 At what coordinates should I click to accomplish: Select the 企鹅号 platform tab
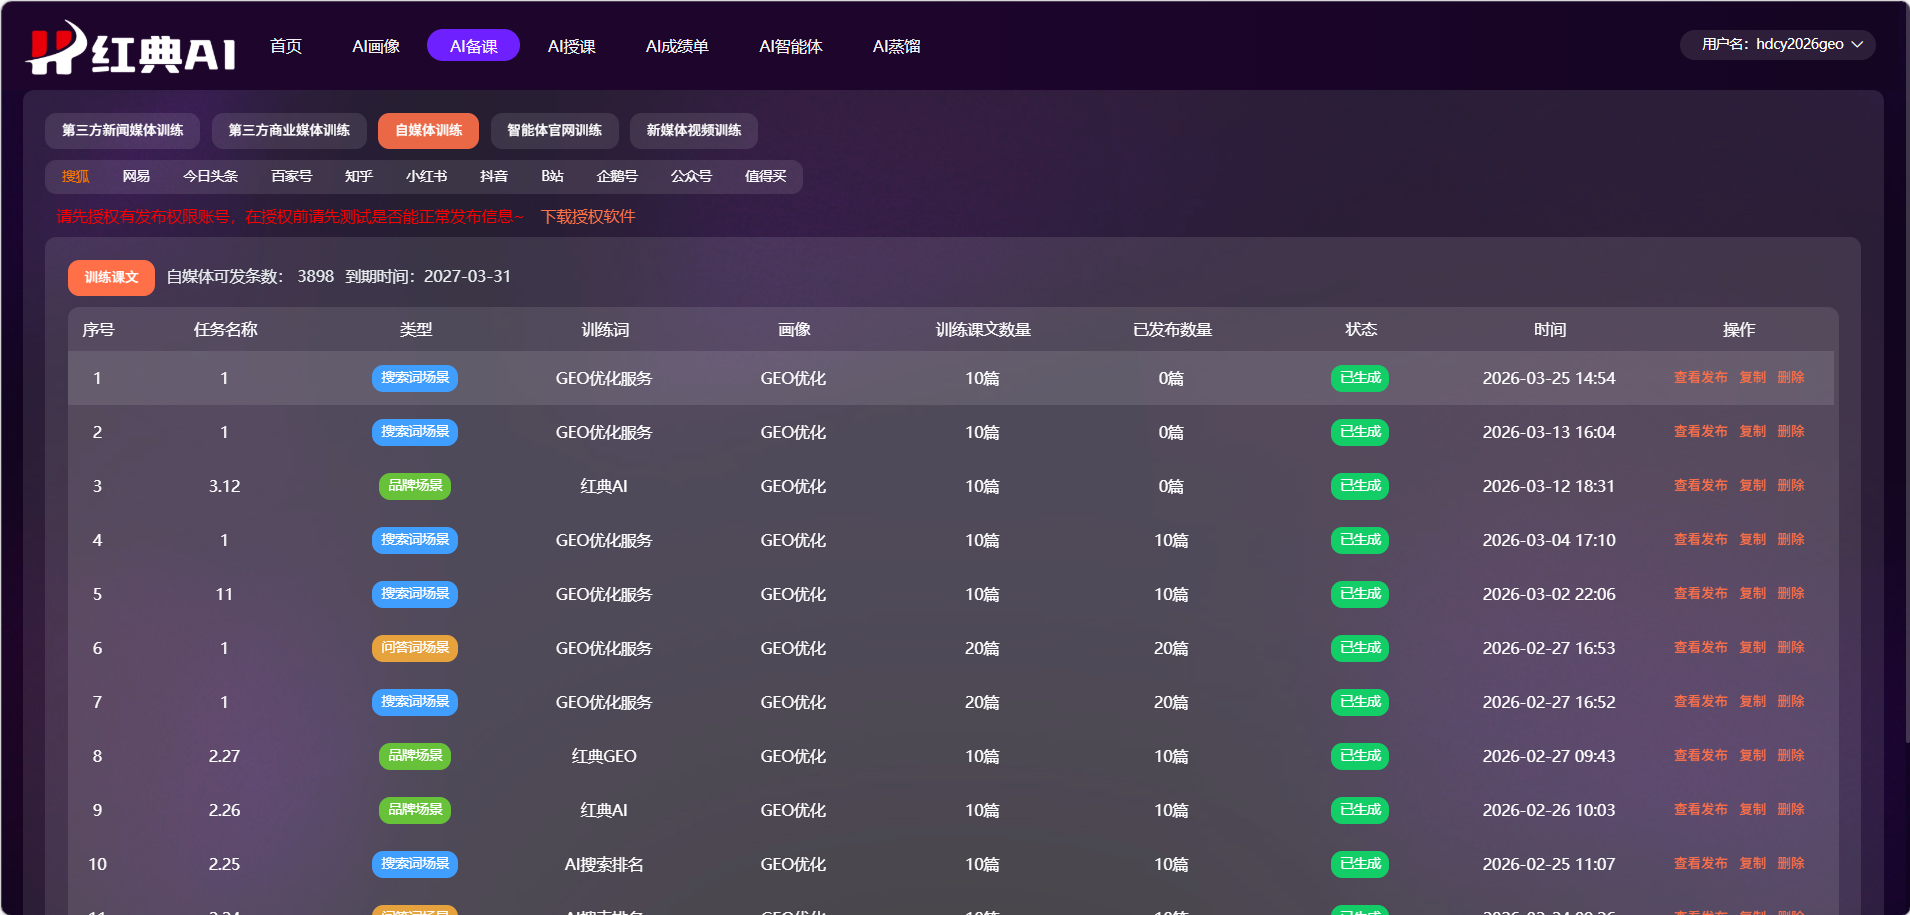(x=616, y=176)
